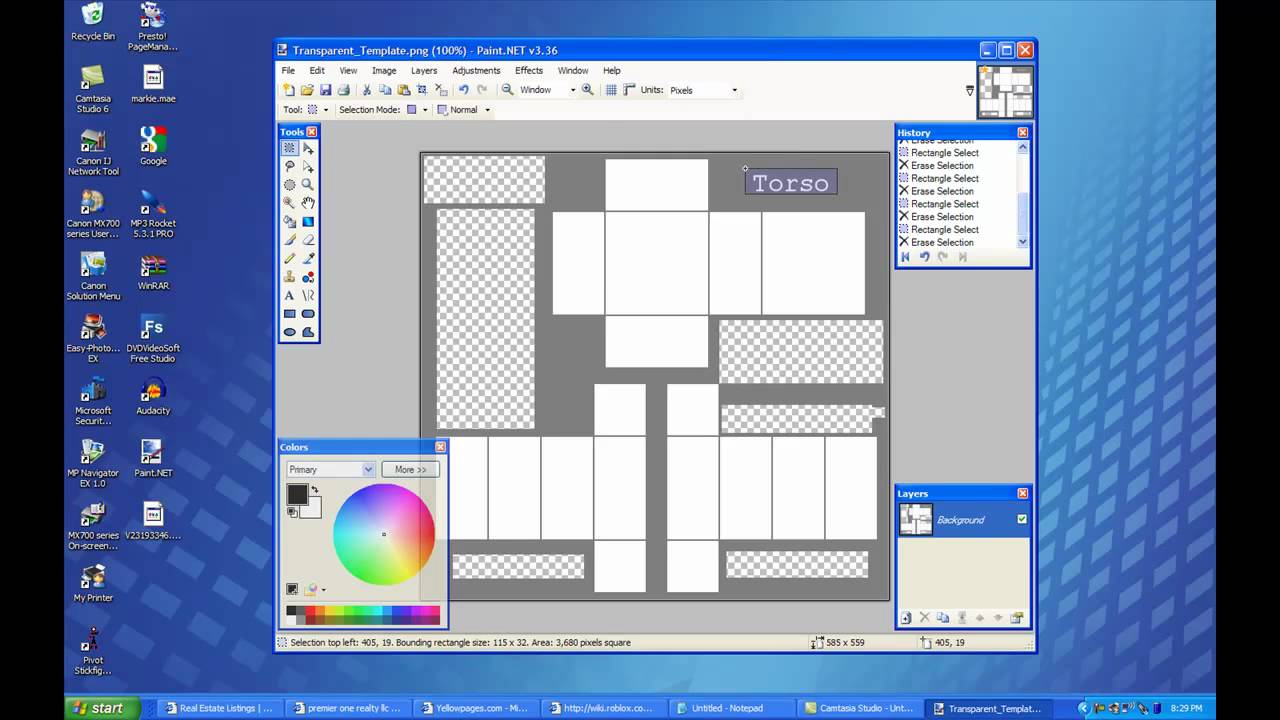
Task: Expand the image list arrow
Action: click(969, 90)
